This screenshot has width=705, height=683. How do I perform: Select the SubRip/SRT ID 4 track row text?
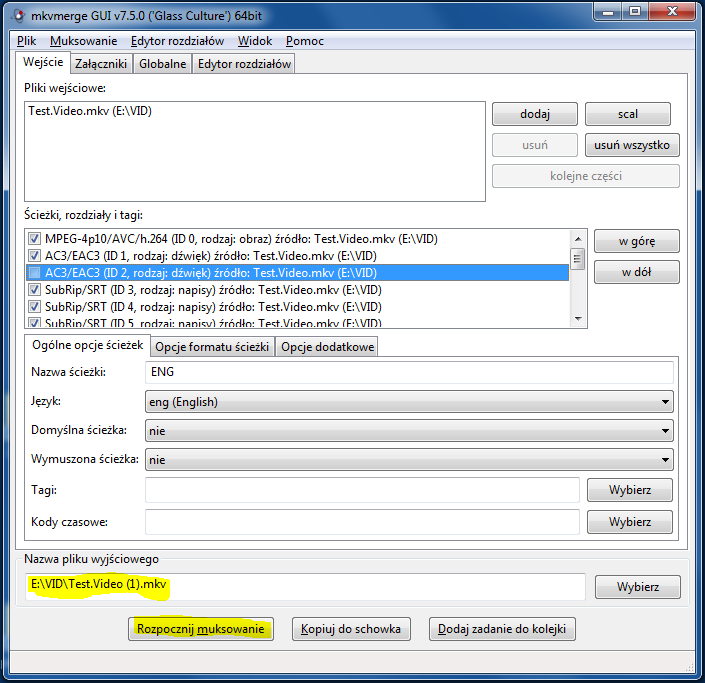click(213, 307)
